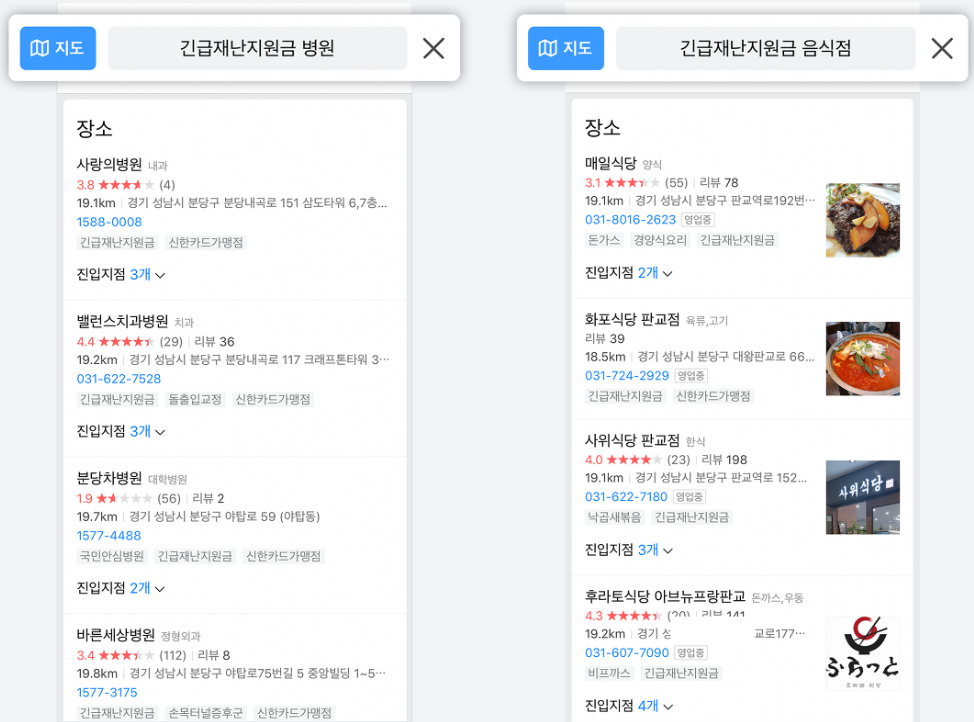Click the 긴급재난지원금 음식점 search field
Viewport: 974px width, 722px height.
click(765, 48)
